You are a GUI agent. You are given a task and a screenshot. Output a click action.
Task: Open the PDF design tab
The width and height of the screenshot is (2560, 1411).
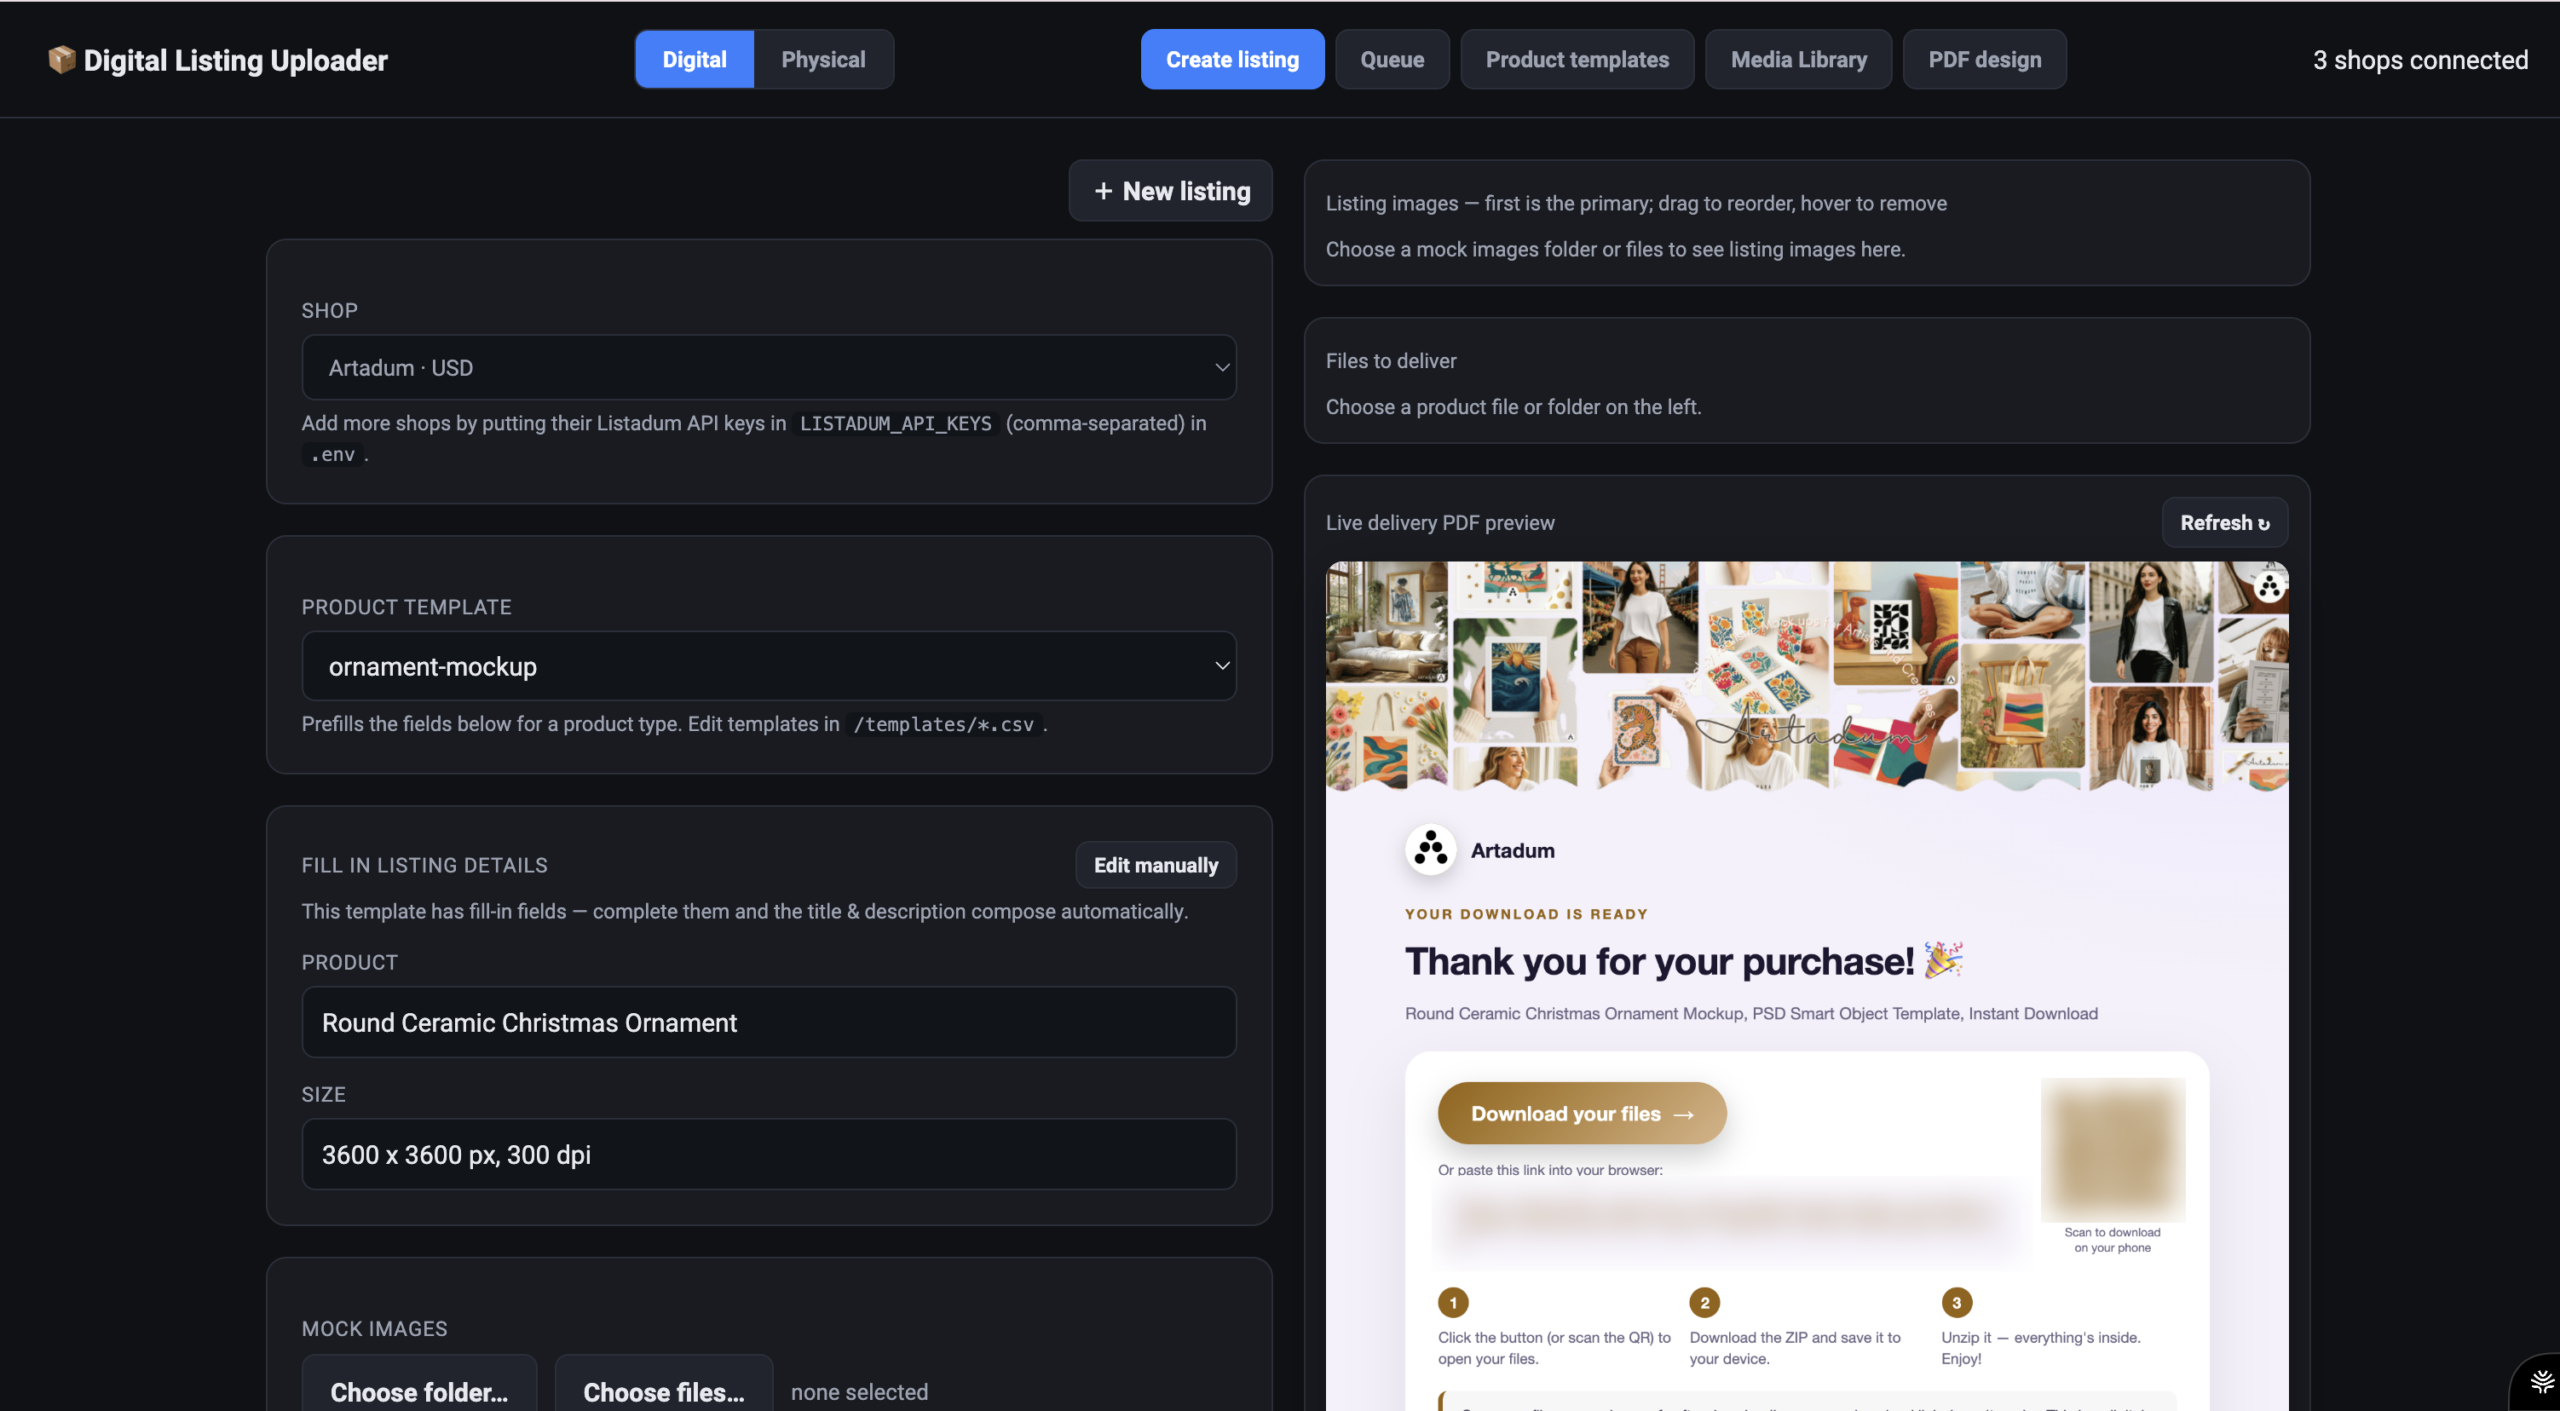click(1984, 60)
